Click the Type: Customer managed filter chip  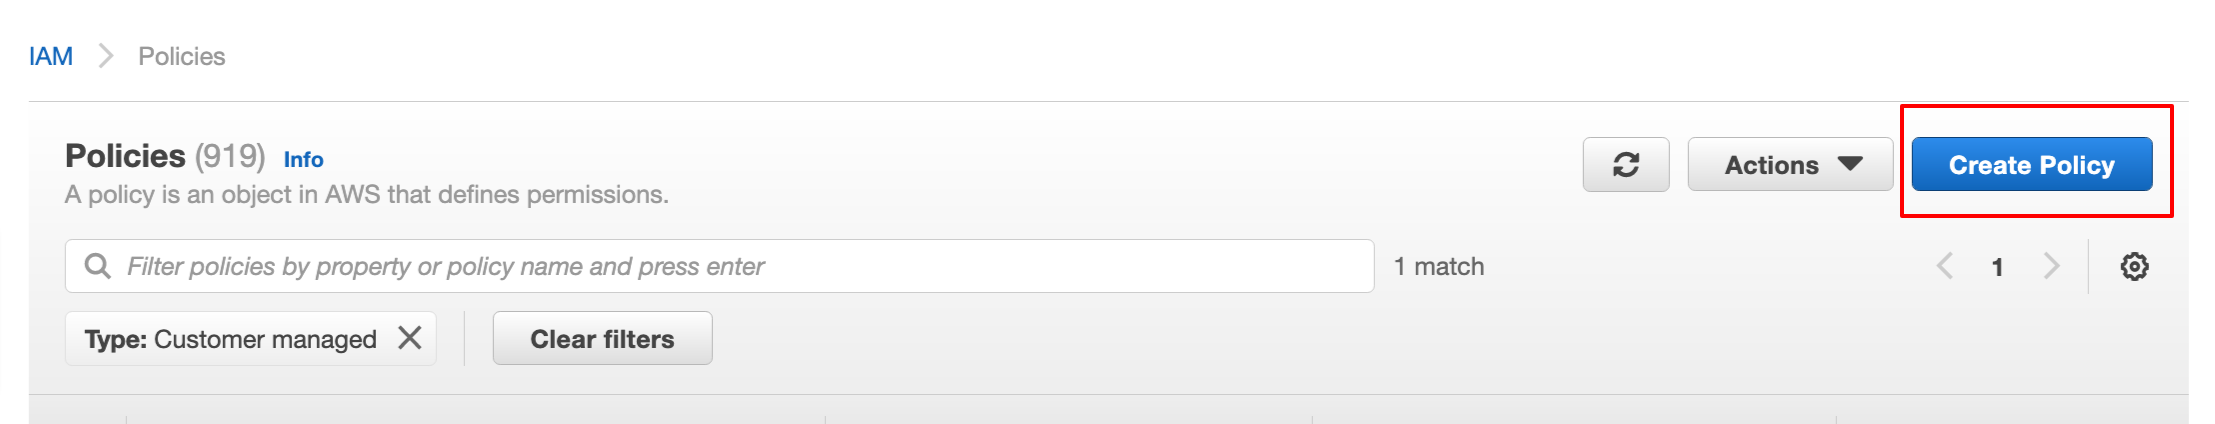pyautogui.click(x=230, y=340)
